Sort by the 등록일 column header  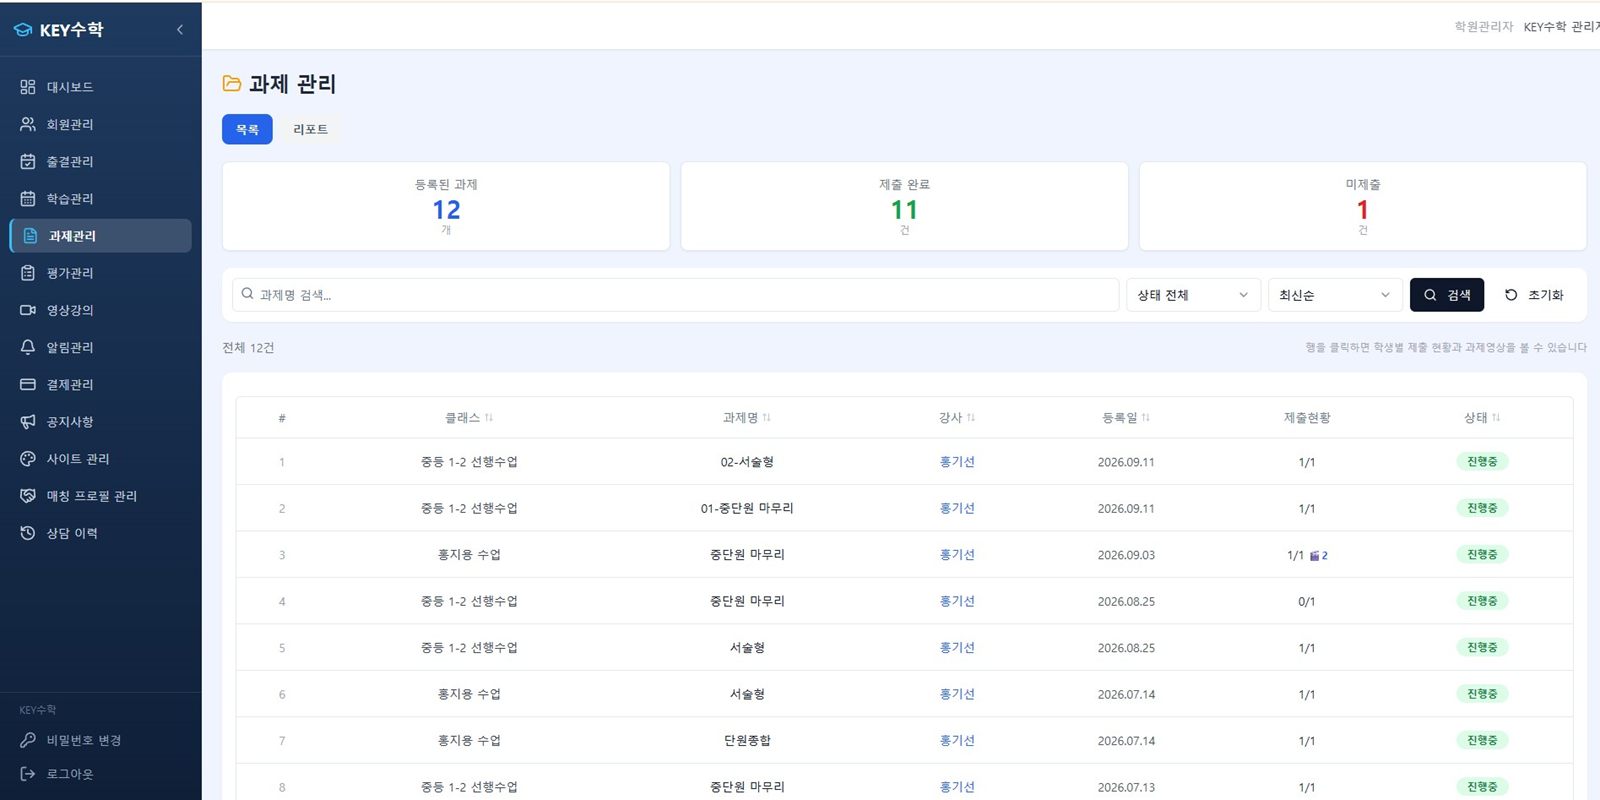coord(1126,418)
